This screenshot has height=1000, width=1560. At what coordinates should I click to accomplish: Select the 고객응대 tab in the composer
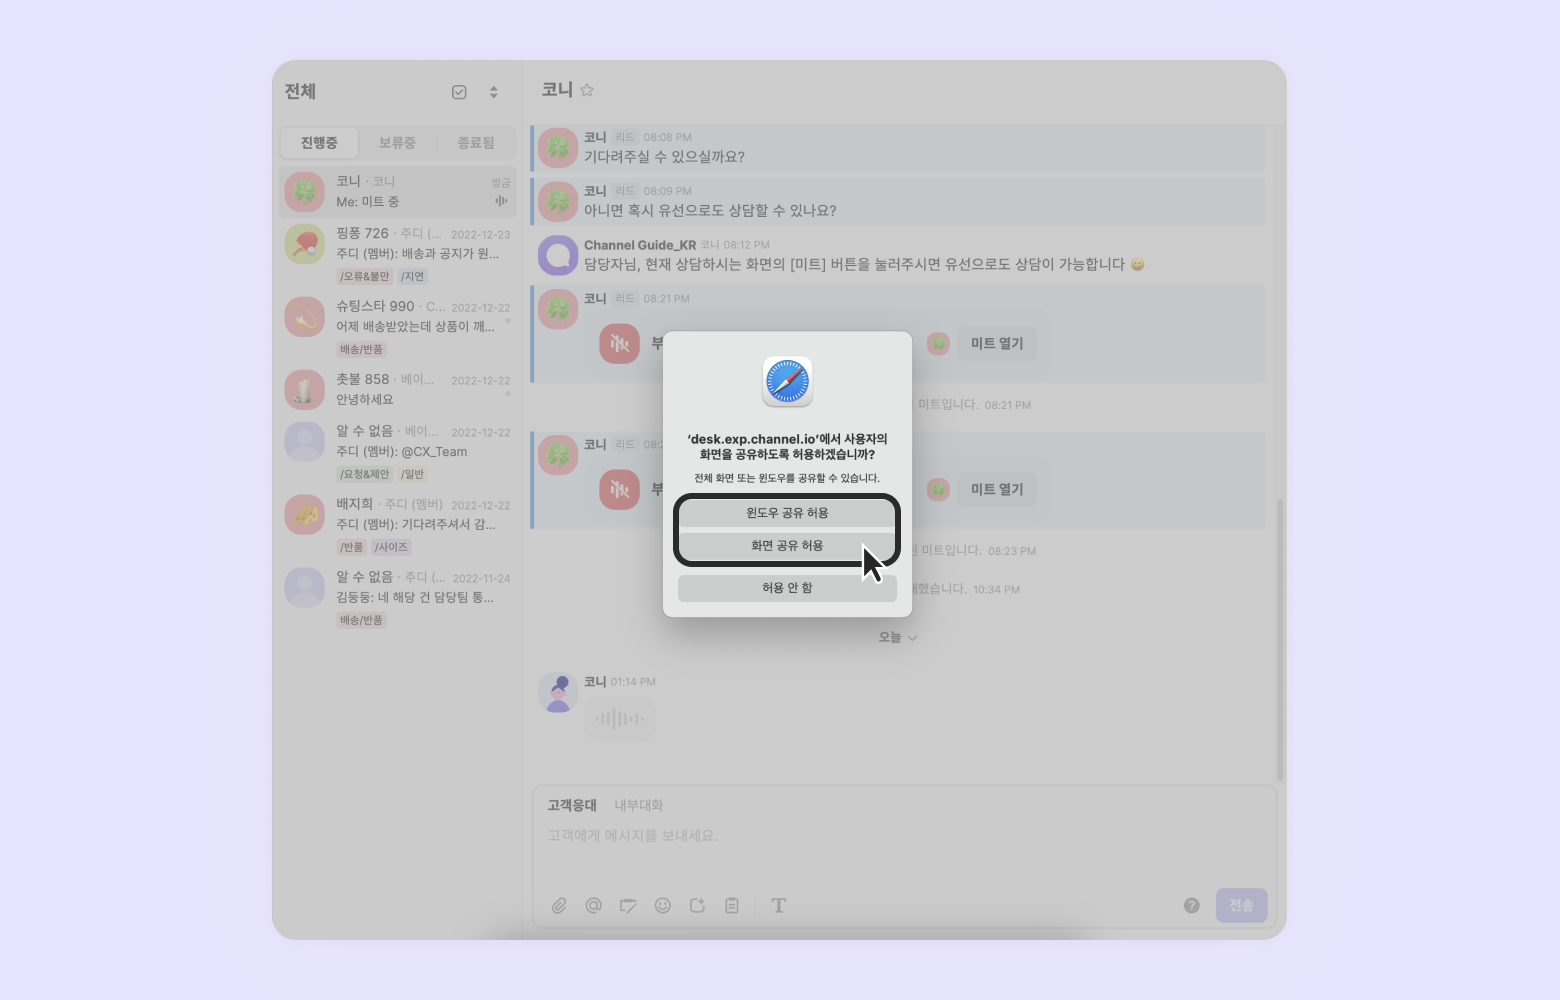click(x=572, y=805)
